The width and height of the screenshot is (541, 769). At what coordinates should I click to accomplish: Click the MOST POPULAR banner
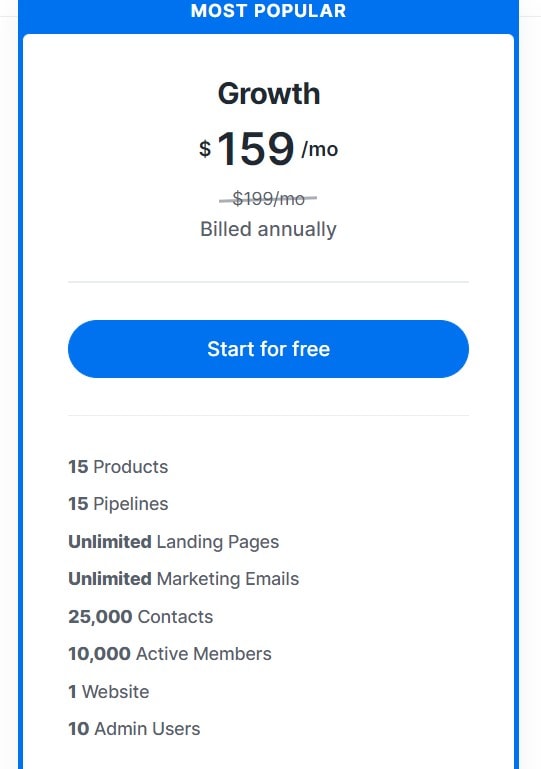pyautogui.click(x=268, y=11)
